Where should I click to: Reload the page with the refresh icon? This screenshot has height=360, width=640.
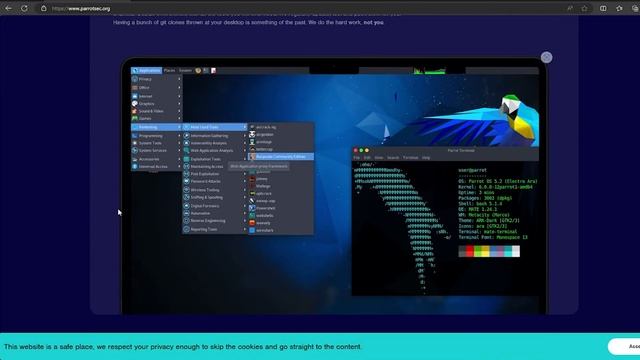[24, 8]
